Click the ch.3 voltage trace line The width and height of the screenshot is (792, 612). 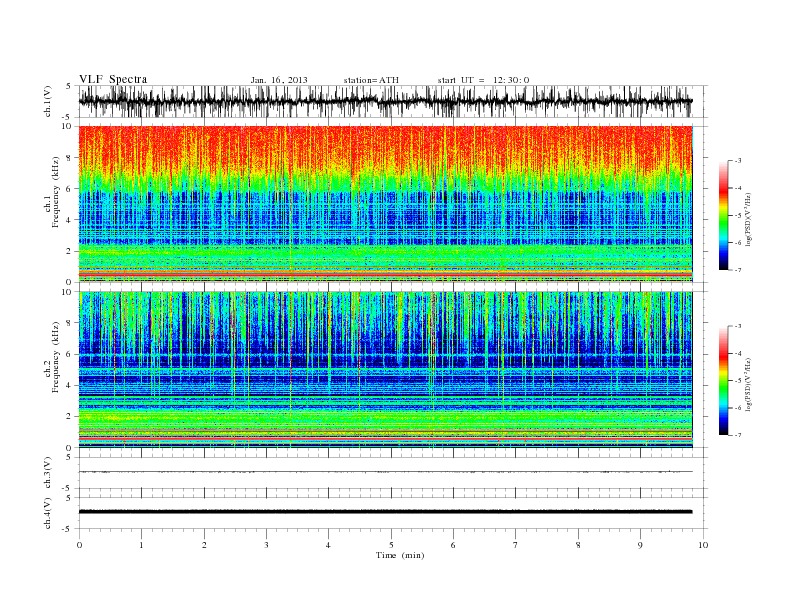coord(385,472)
